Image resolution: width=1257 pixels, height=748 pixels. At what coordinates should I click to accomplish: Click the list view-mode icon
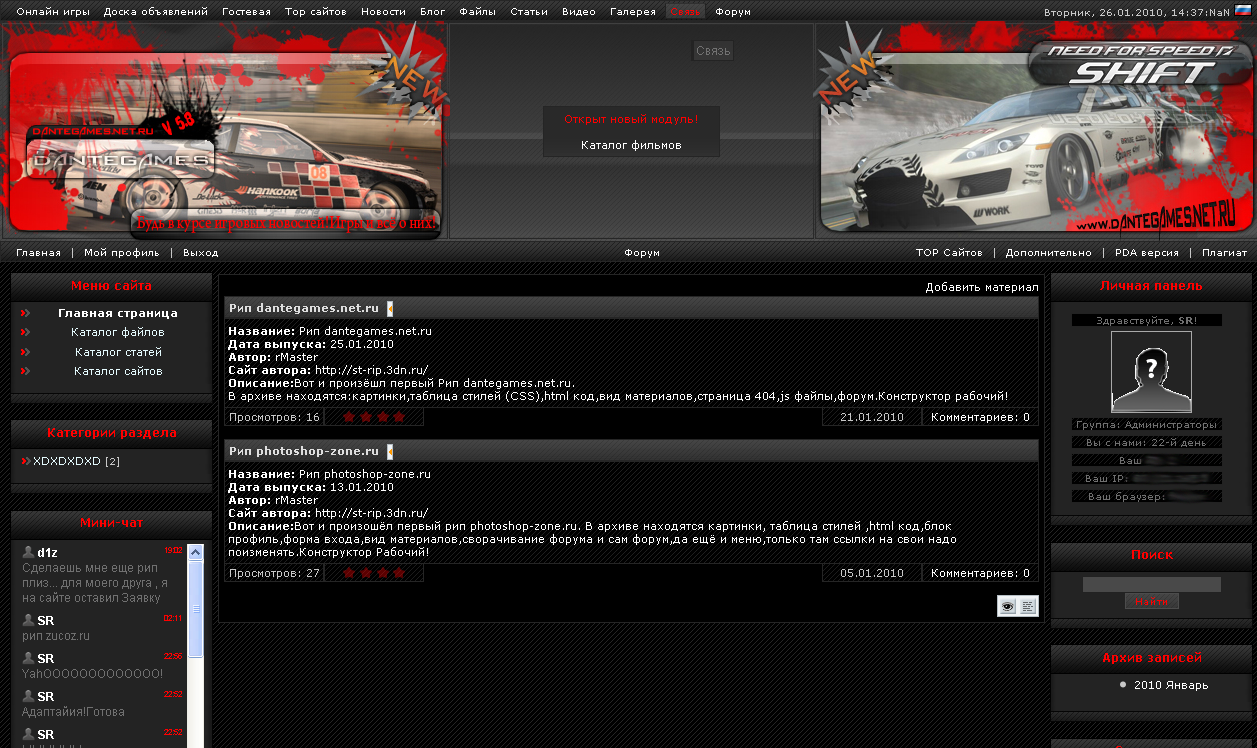[x=1028, y=606]
